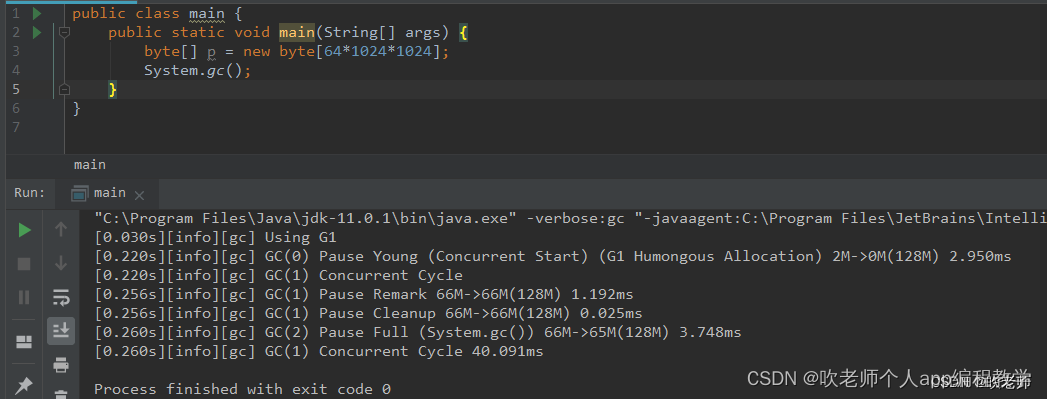Click line number 3 in gutter
Viewport: 1047px width, 399px height.
pyautogui.click(x=16, y=51)
